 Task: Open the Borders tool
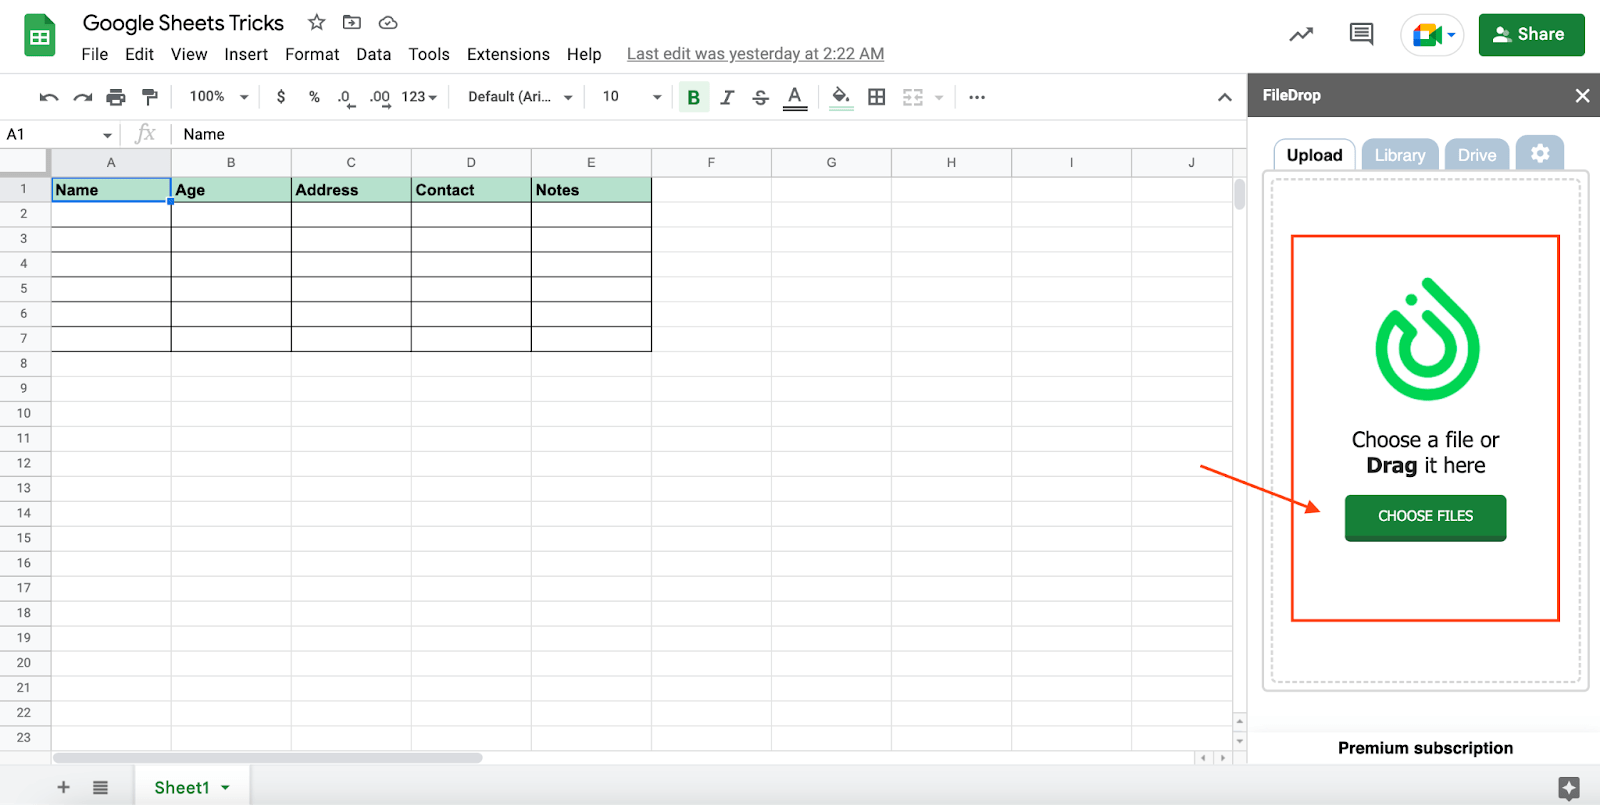[x=877, y=97]
